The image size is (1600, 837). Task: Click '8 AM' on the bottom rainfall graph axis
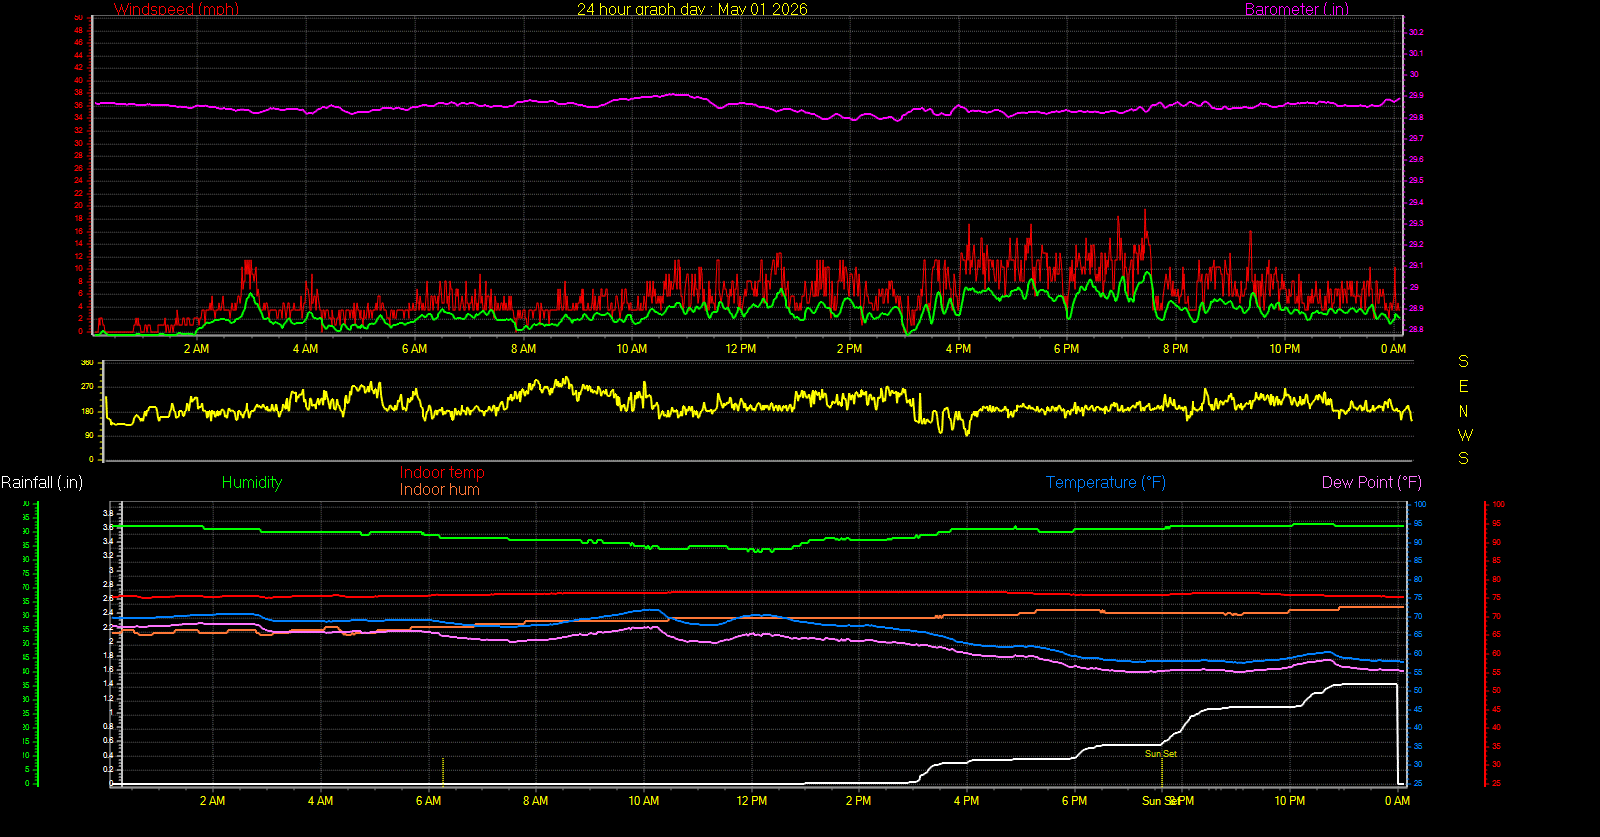(536, 801)
